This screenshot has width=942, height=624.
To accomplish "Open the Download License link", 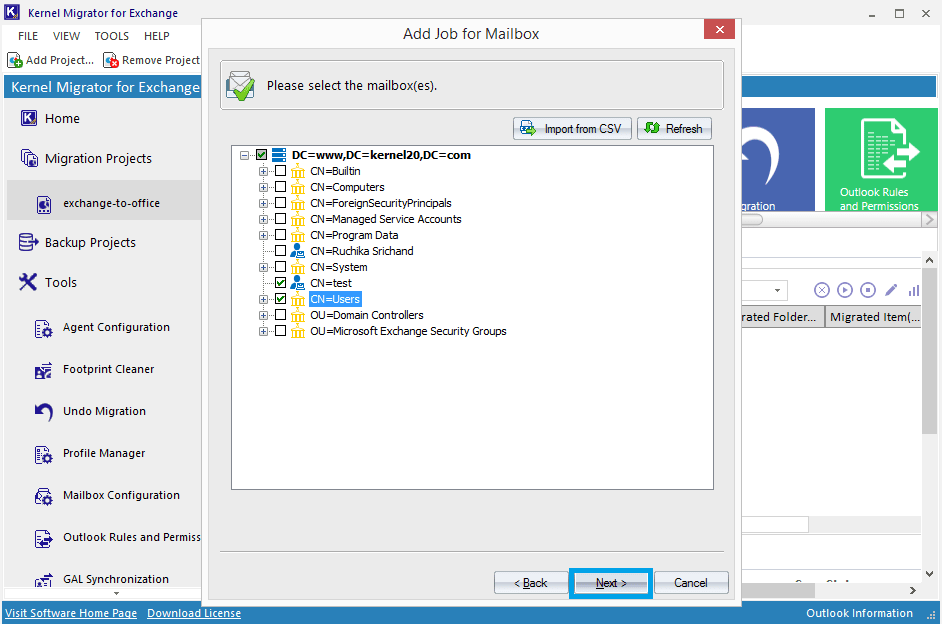I will (x=194, y=613).
